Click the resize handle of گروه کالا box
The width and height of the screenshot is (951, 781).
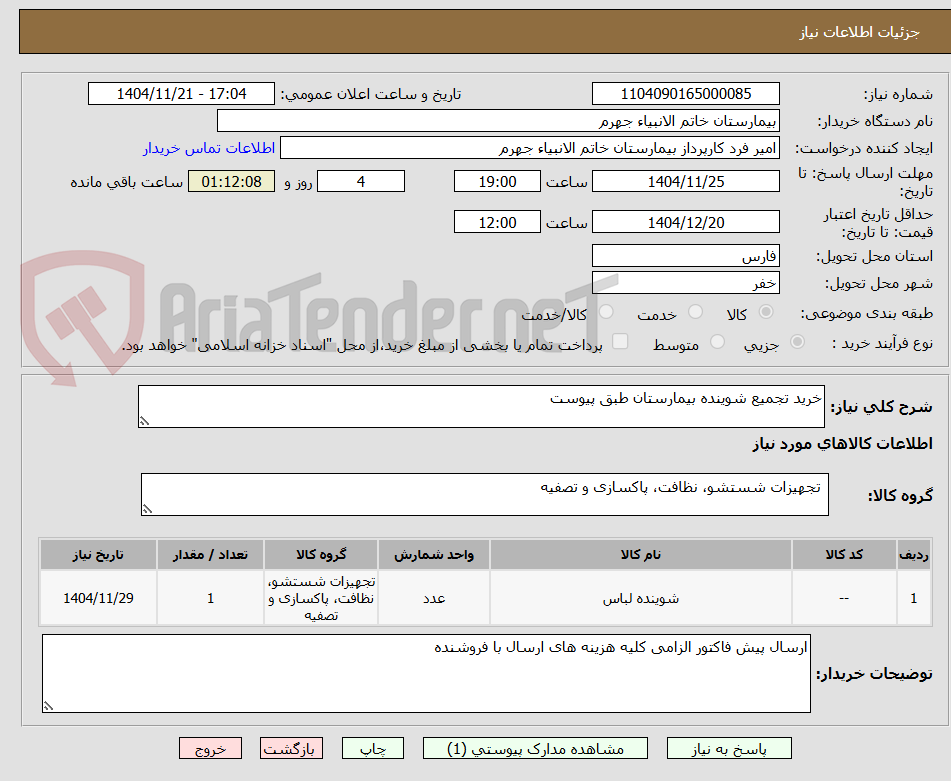tap(147, 509)
